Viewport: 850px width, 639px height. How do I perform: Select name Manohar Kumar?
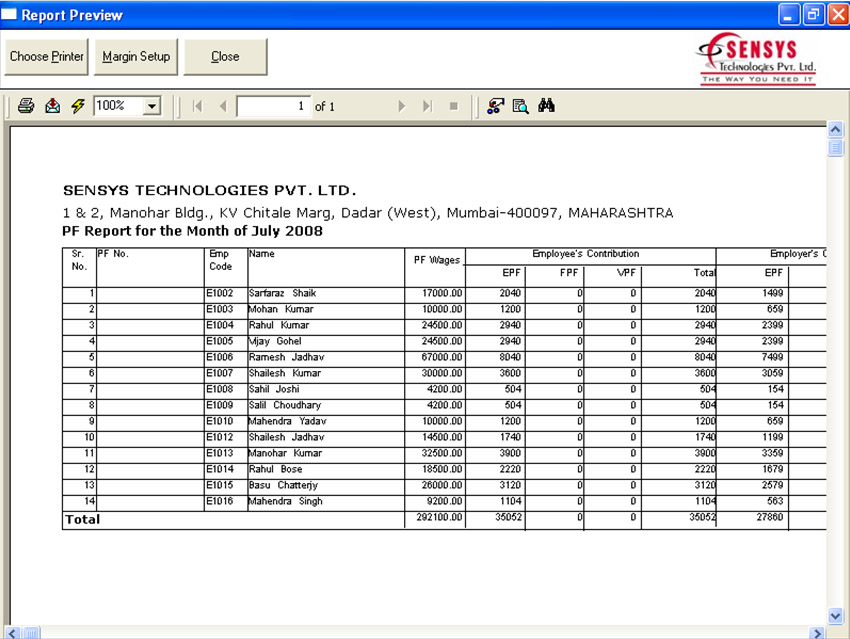tap(285, 453)
